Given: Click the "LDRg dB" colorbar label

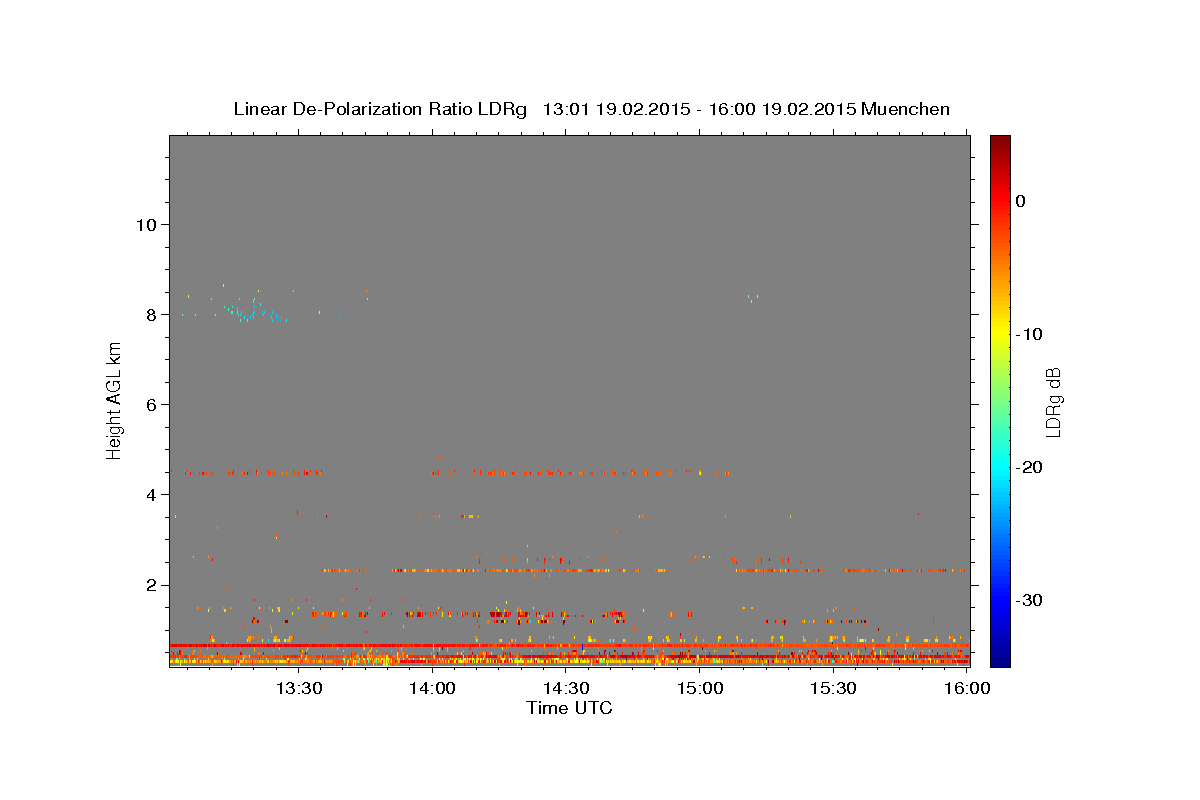Looking at the screenshot, I should click(1053, 401).
